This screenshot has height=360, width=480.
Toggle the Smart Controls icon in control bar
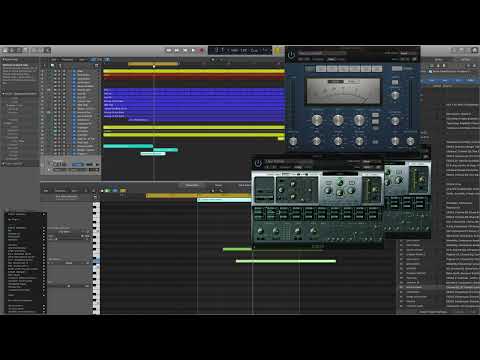34,50
